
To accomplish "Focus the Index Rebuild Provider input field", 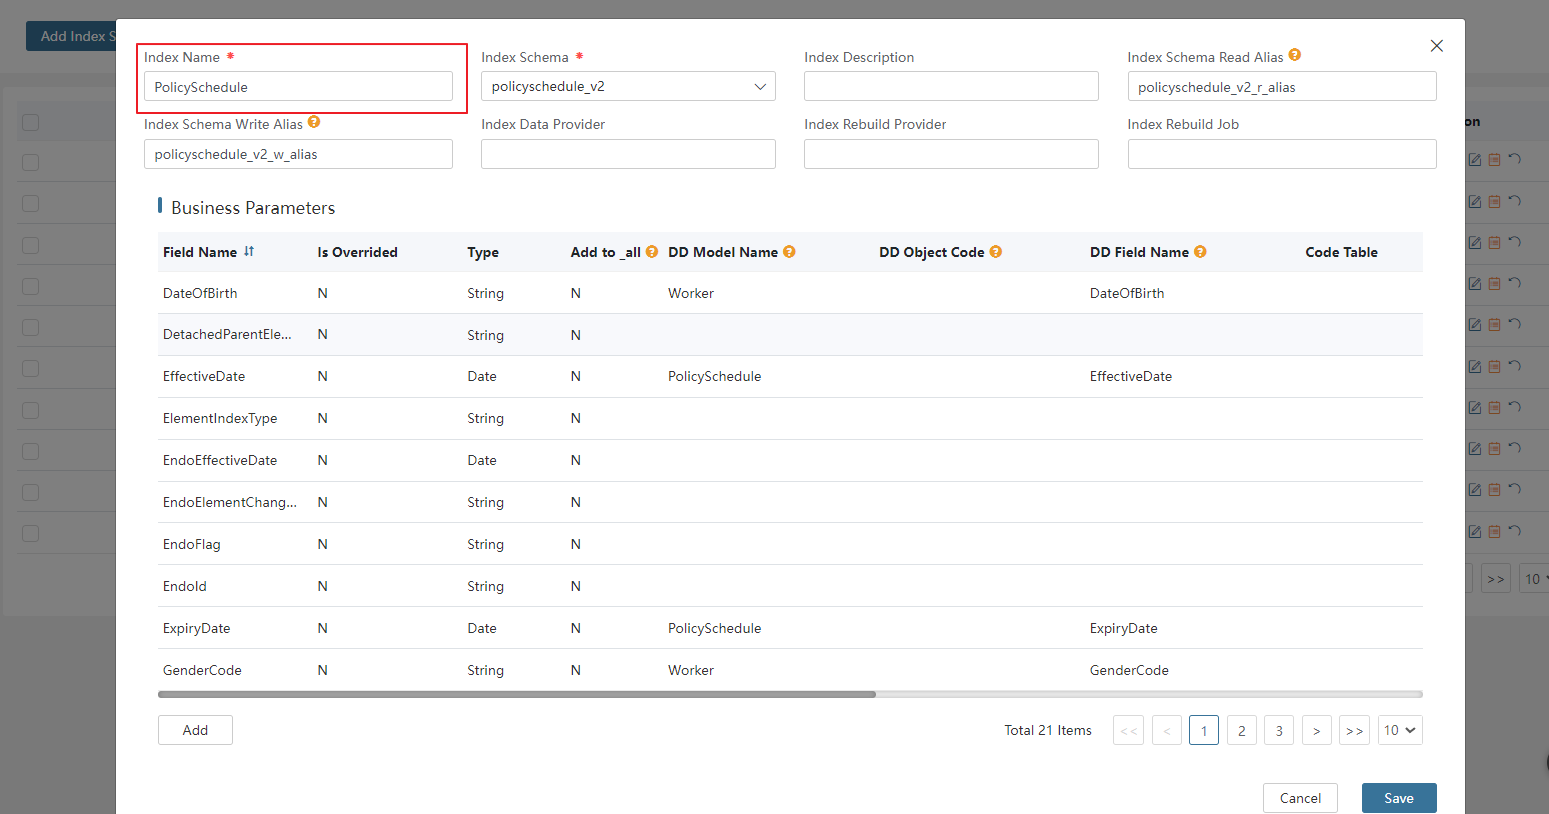I will [x=951, y=154].
